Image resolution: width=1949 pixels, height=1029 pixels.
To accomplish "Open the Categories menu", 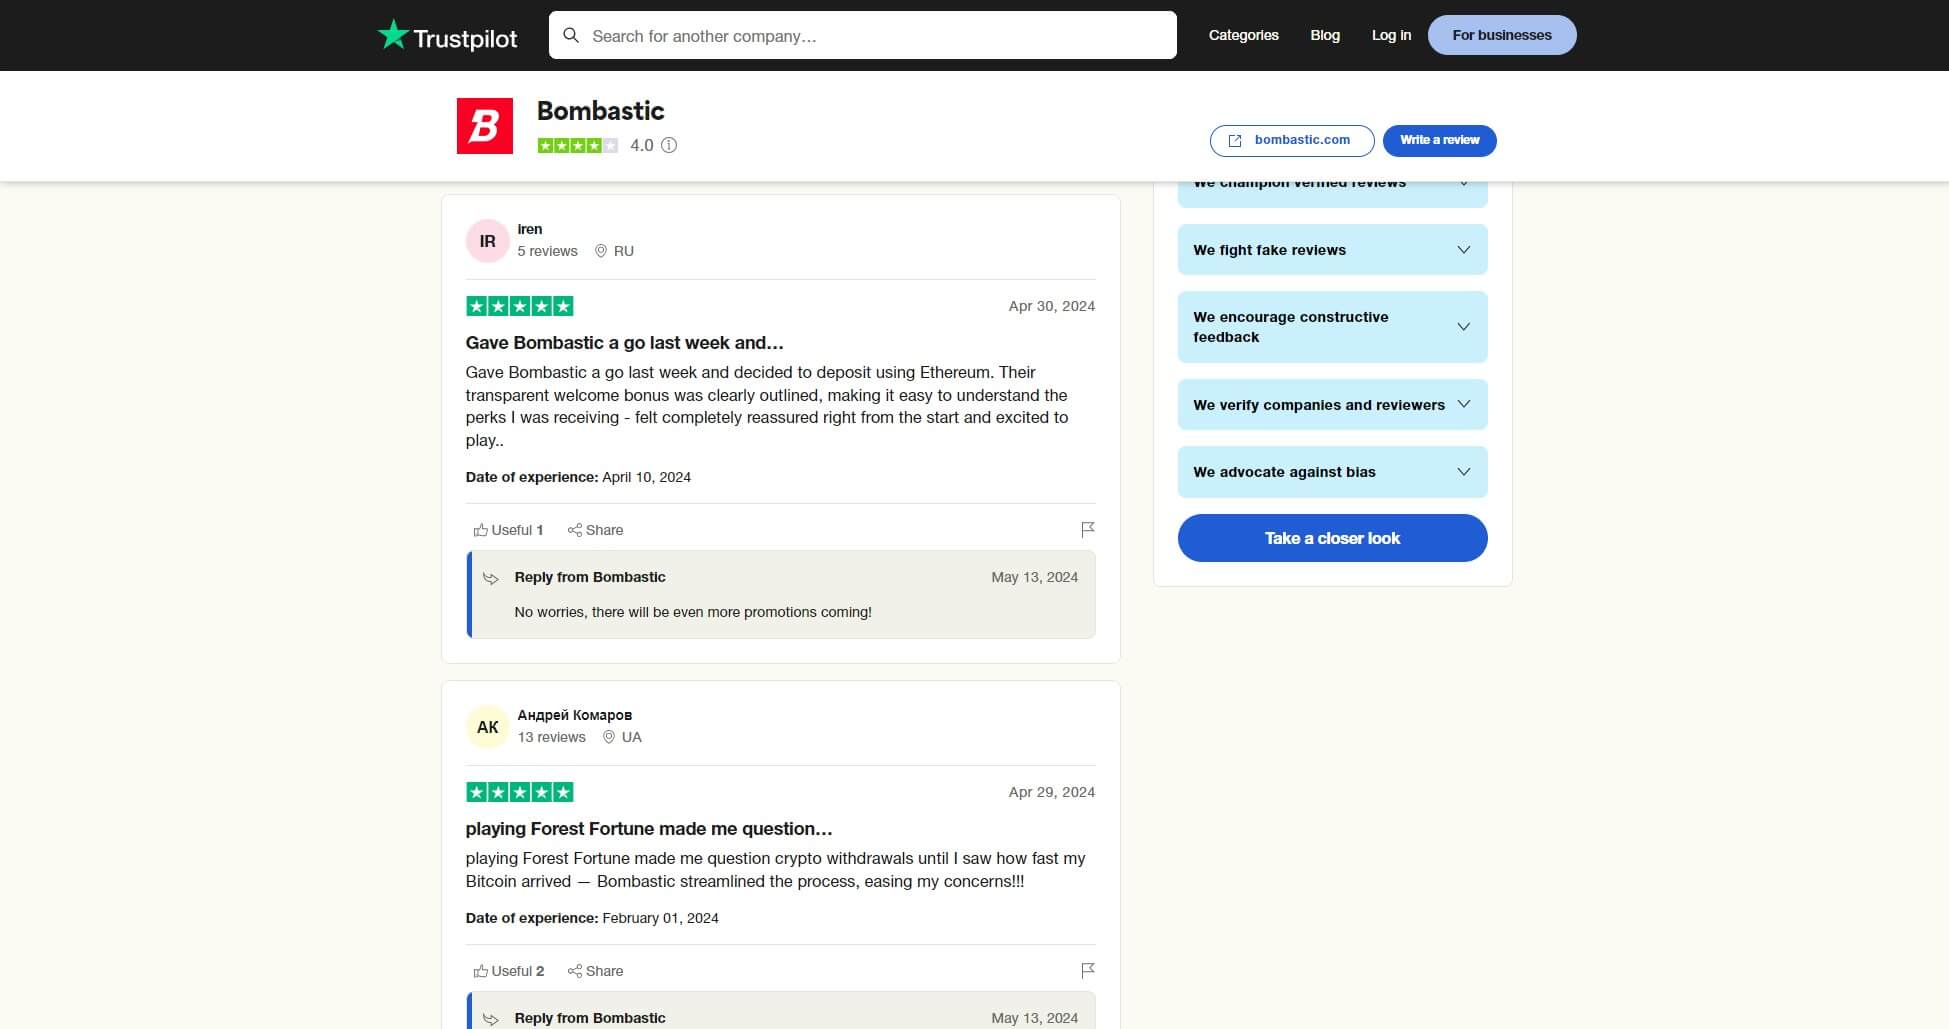I will 1243,35.
